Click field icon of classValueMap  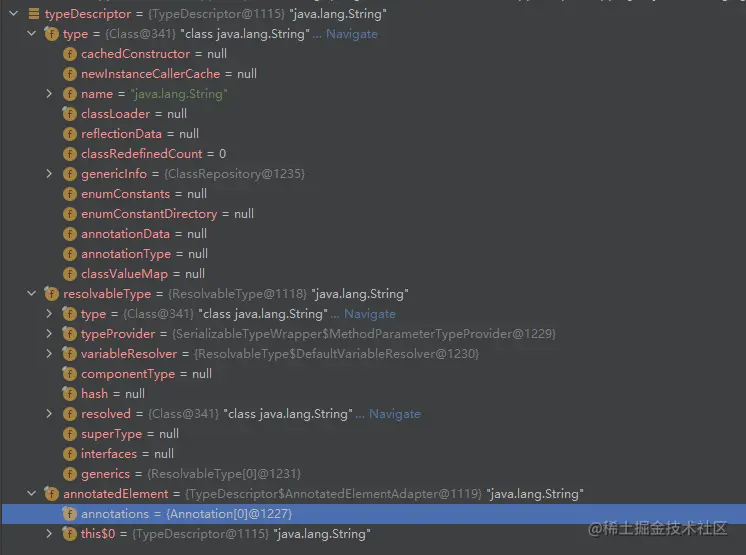click(69, 273)
